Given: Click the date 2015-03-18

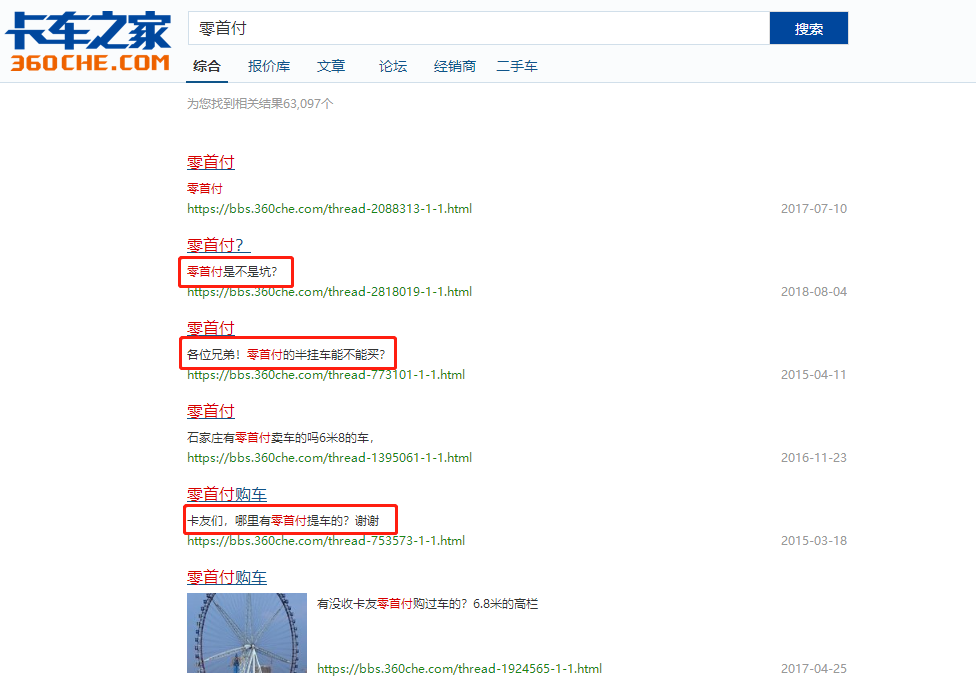Looking at the screenshot, I should 814,540.
